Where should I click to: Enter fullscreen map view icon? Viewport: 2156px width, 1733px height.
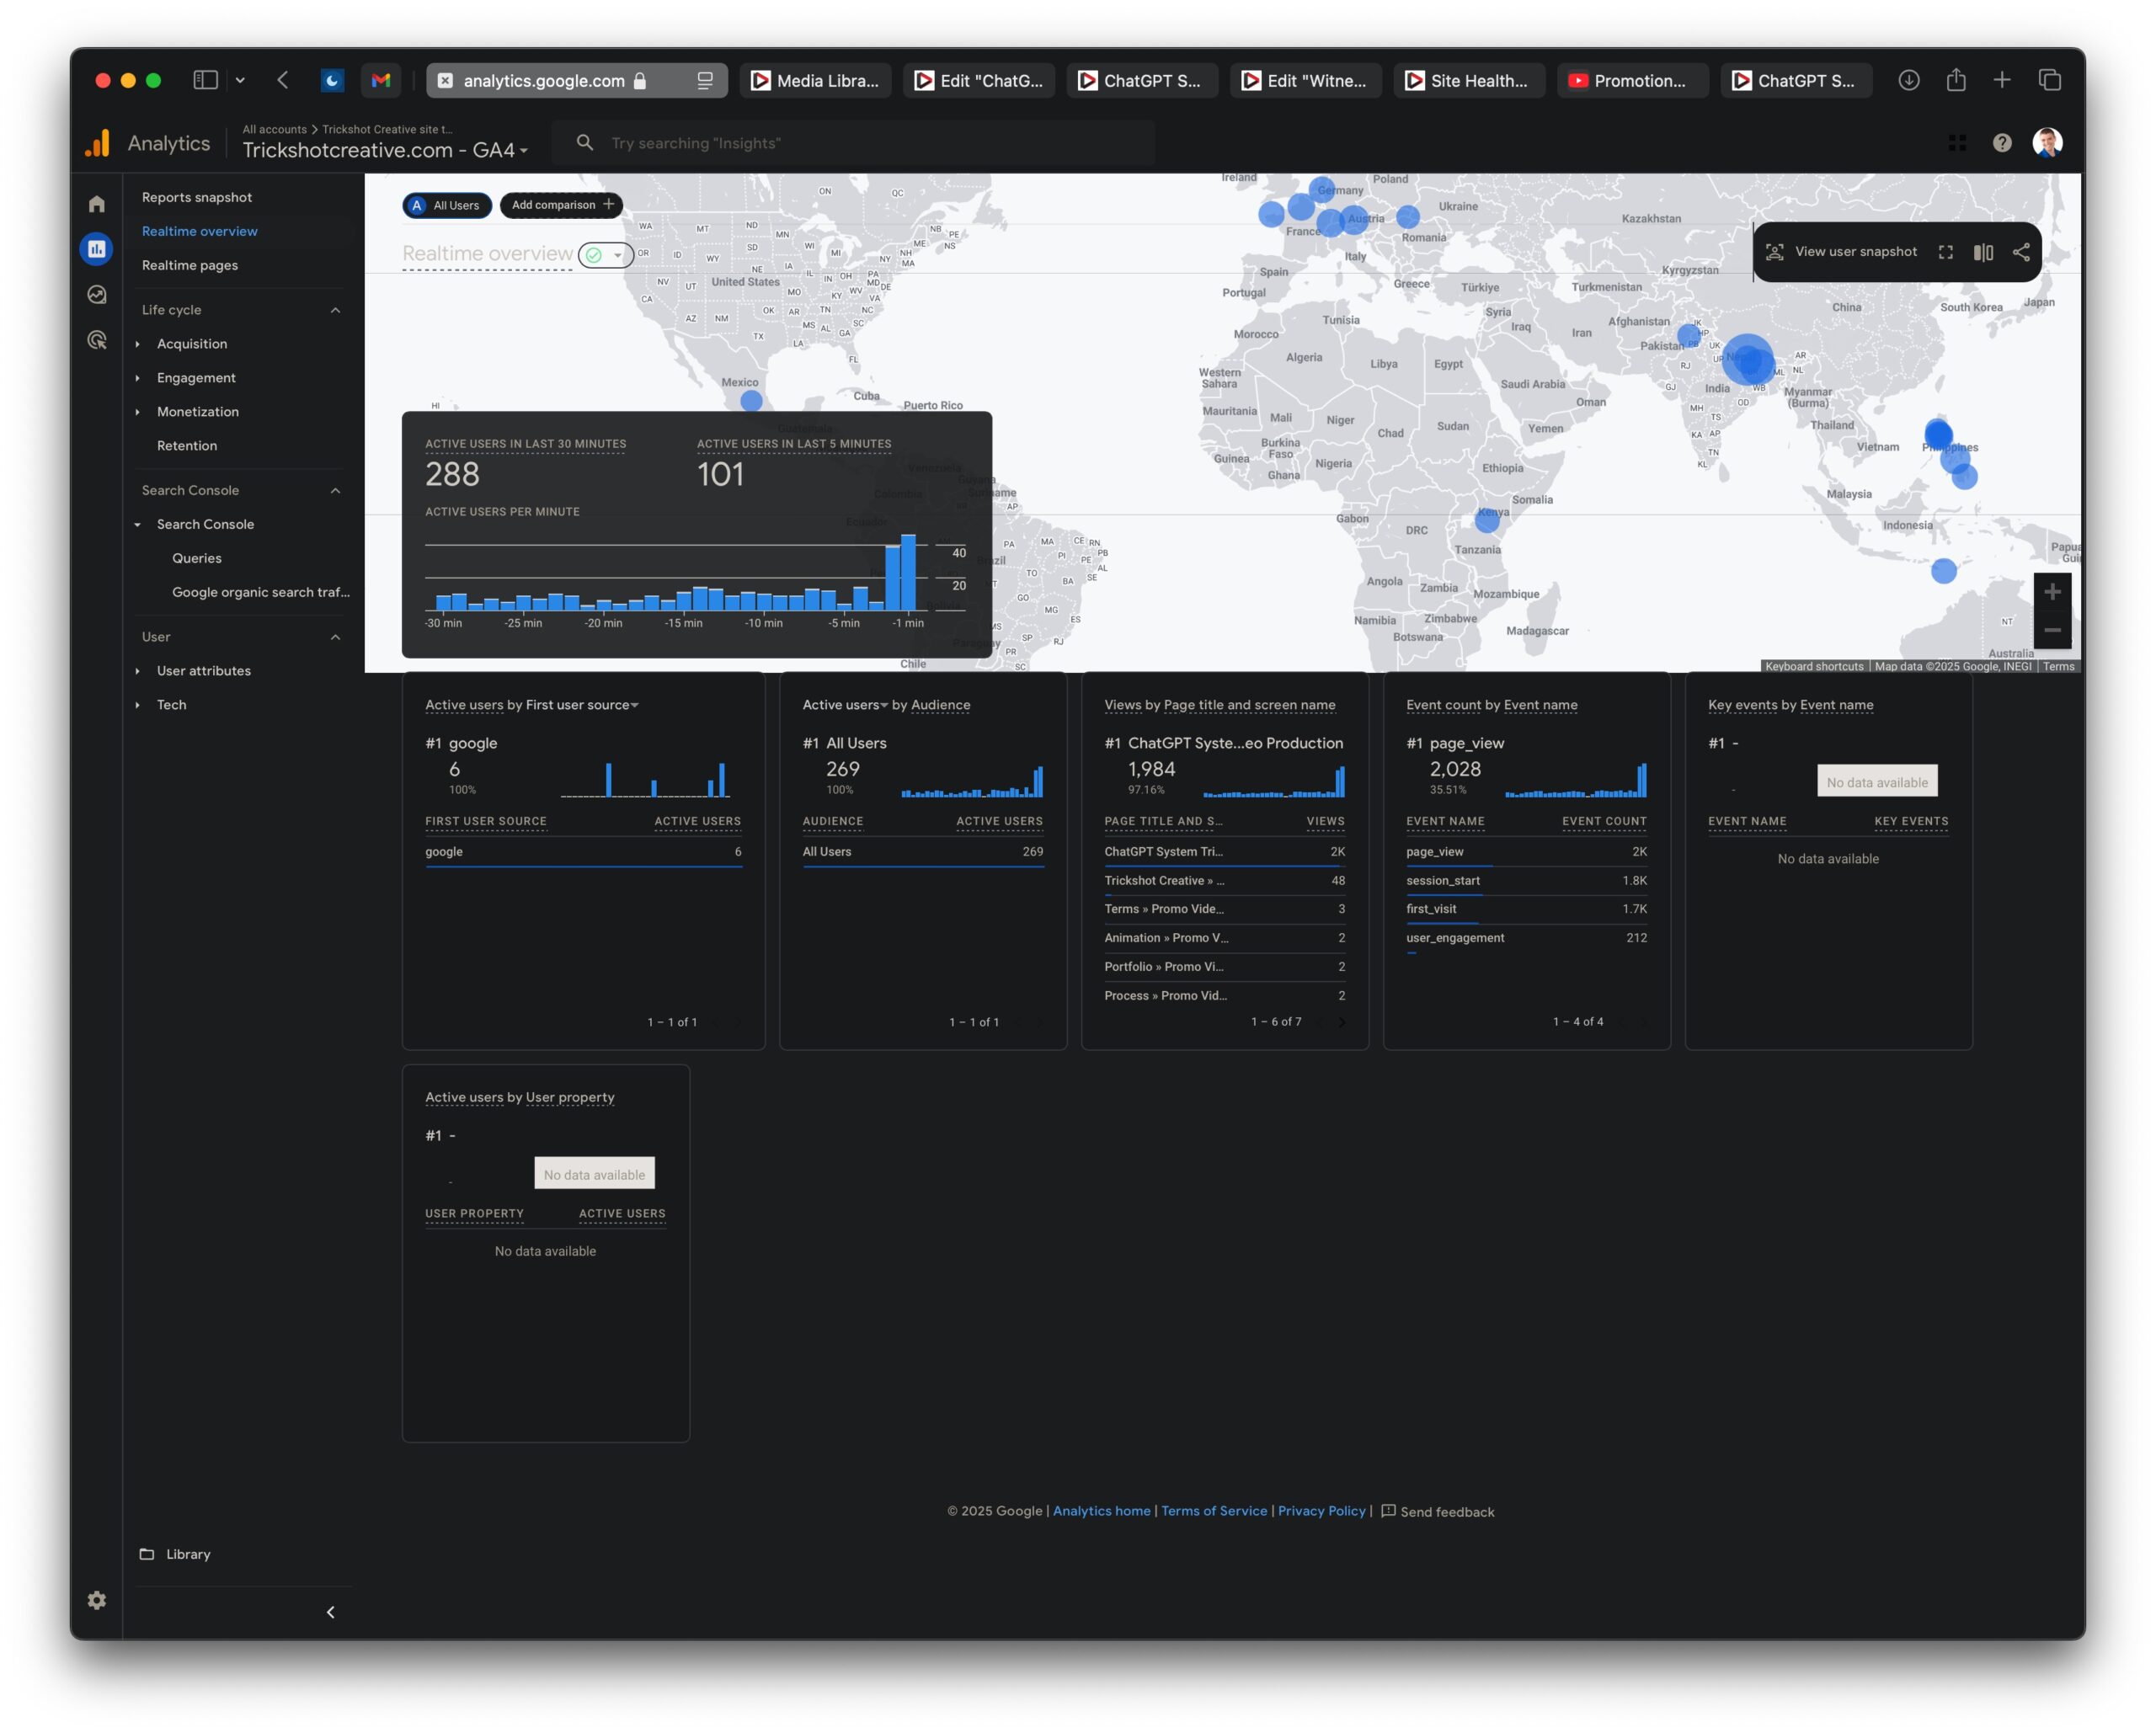coord(1946,252)
